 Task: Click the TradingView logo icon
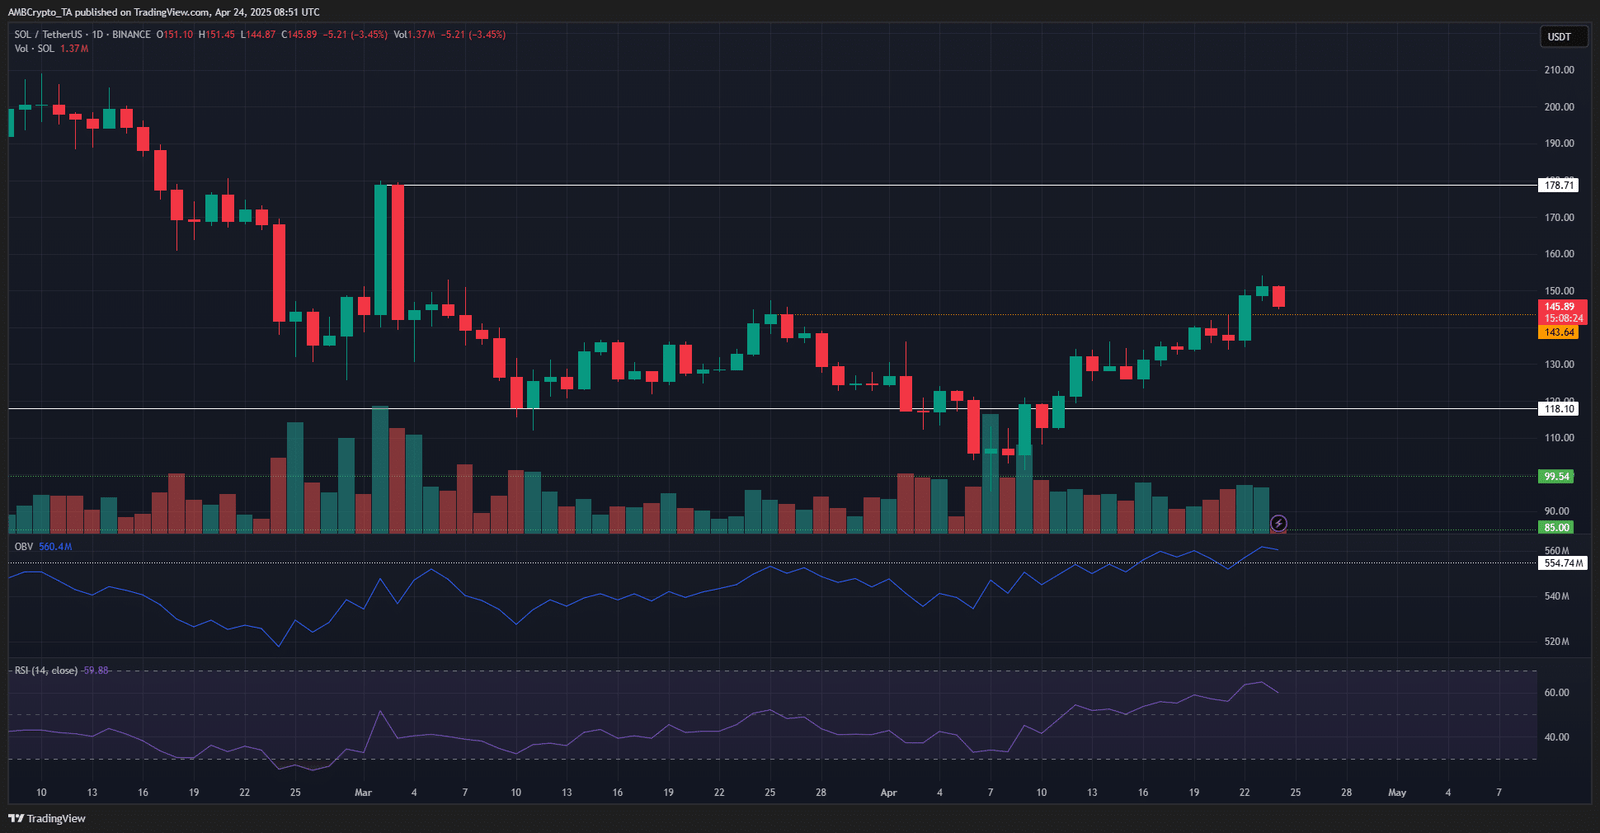pyautogui.click(x=16, y=818)
